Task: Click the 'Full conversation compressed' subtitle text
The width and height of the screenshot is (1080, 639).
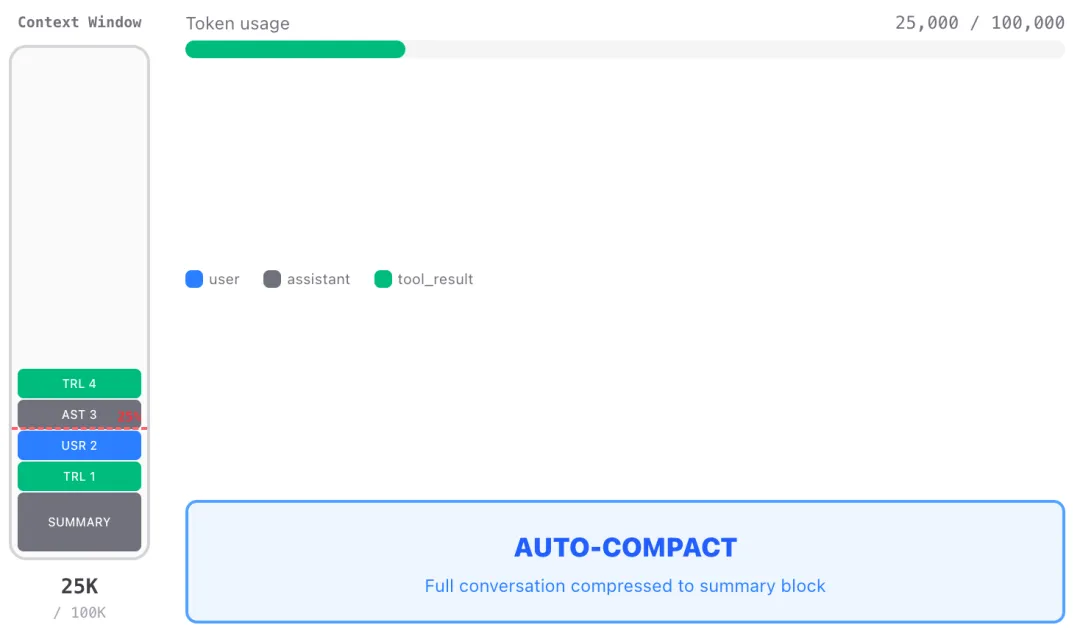Action: click(x=625, y=586)
